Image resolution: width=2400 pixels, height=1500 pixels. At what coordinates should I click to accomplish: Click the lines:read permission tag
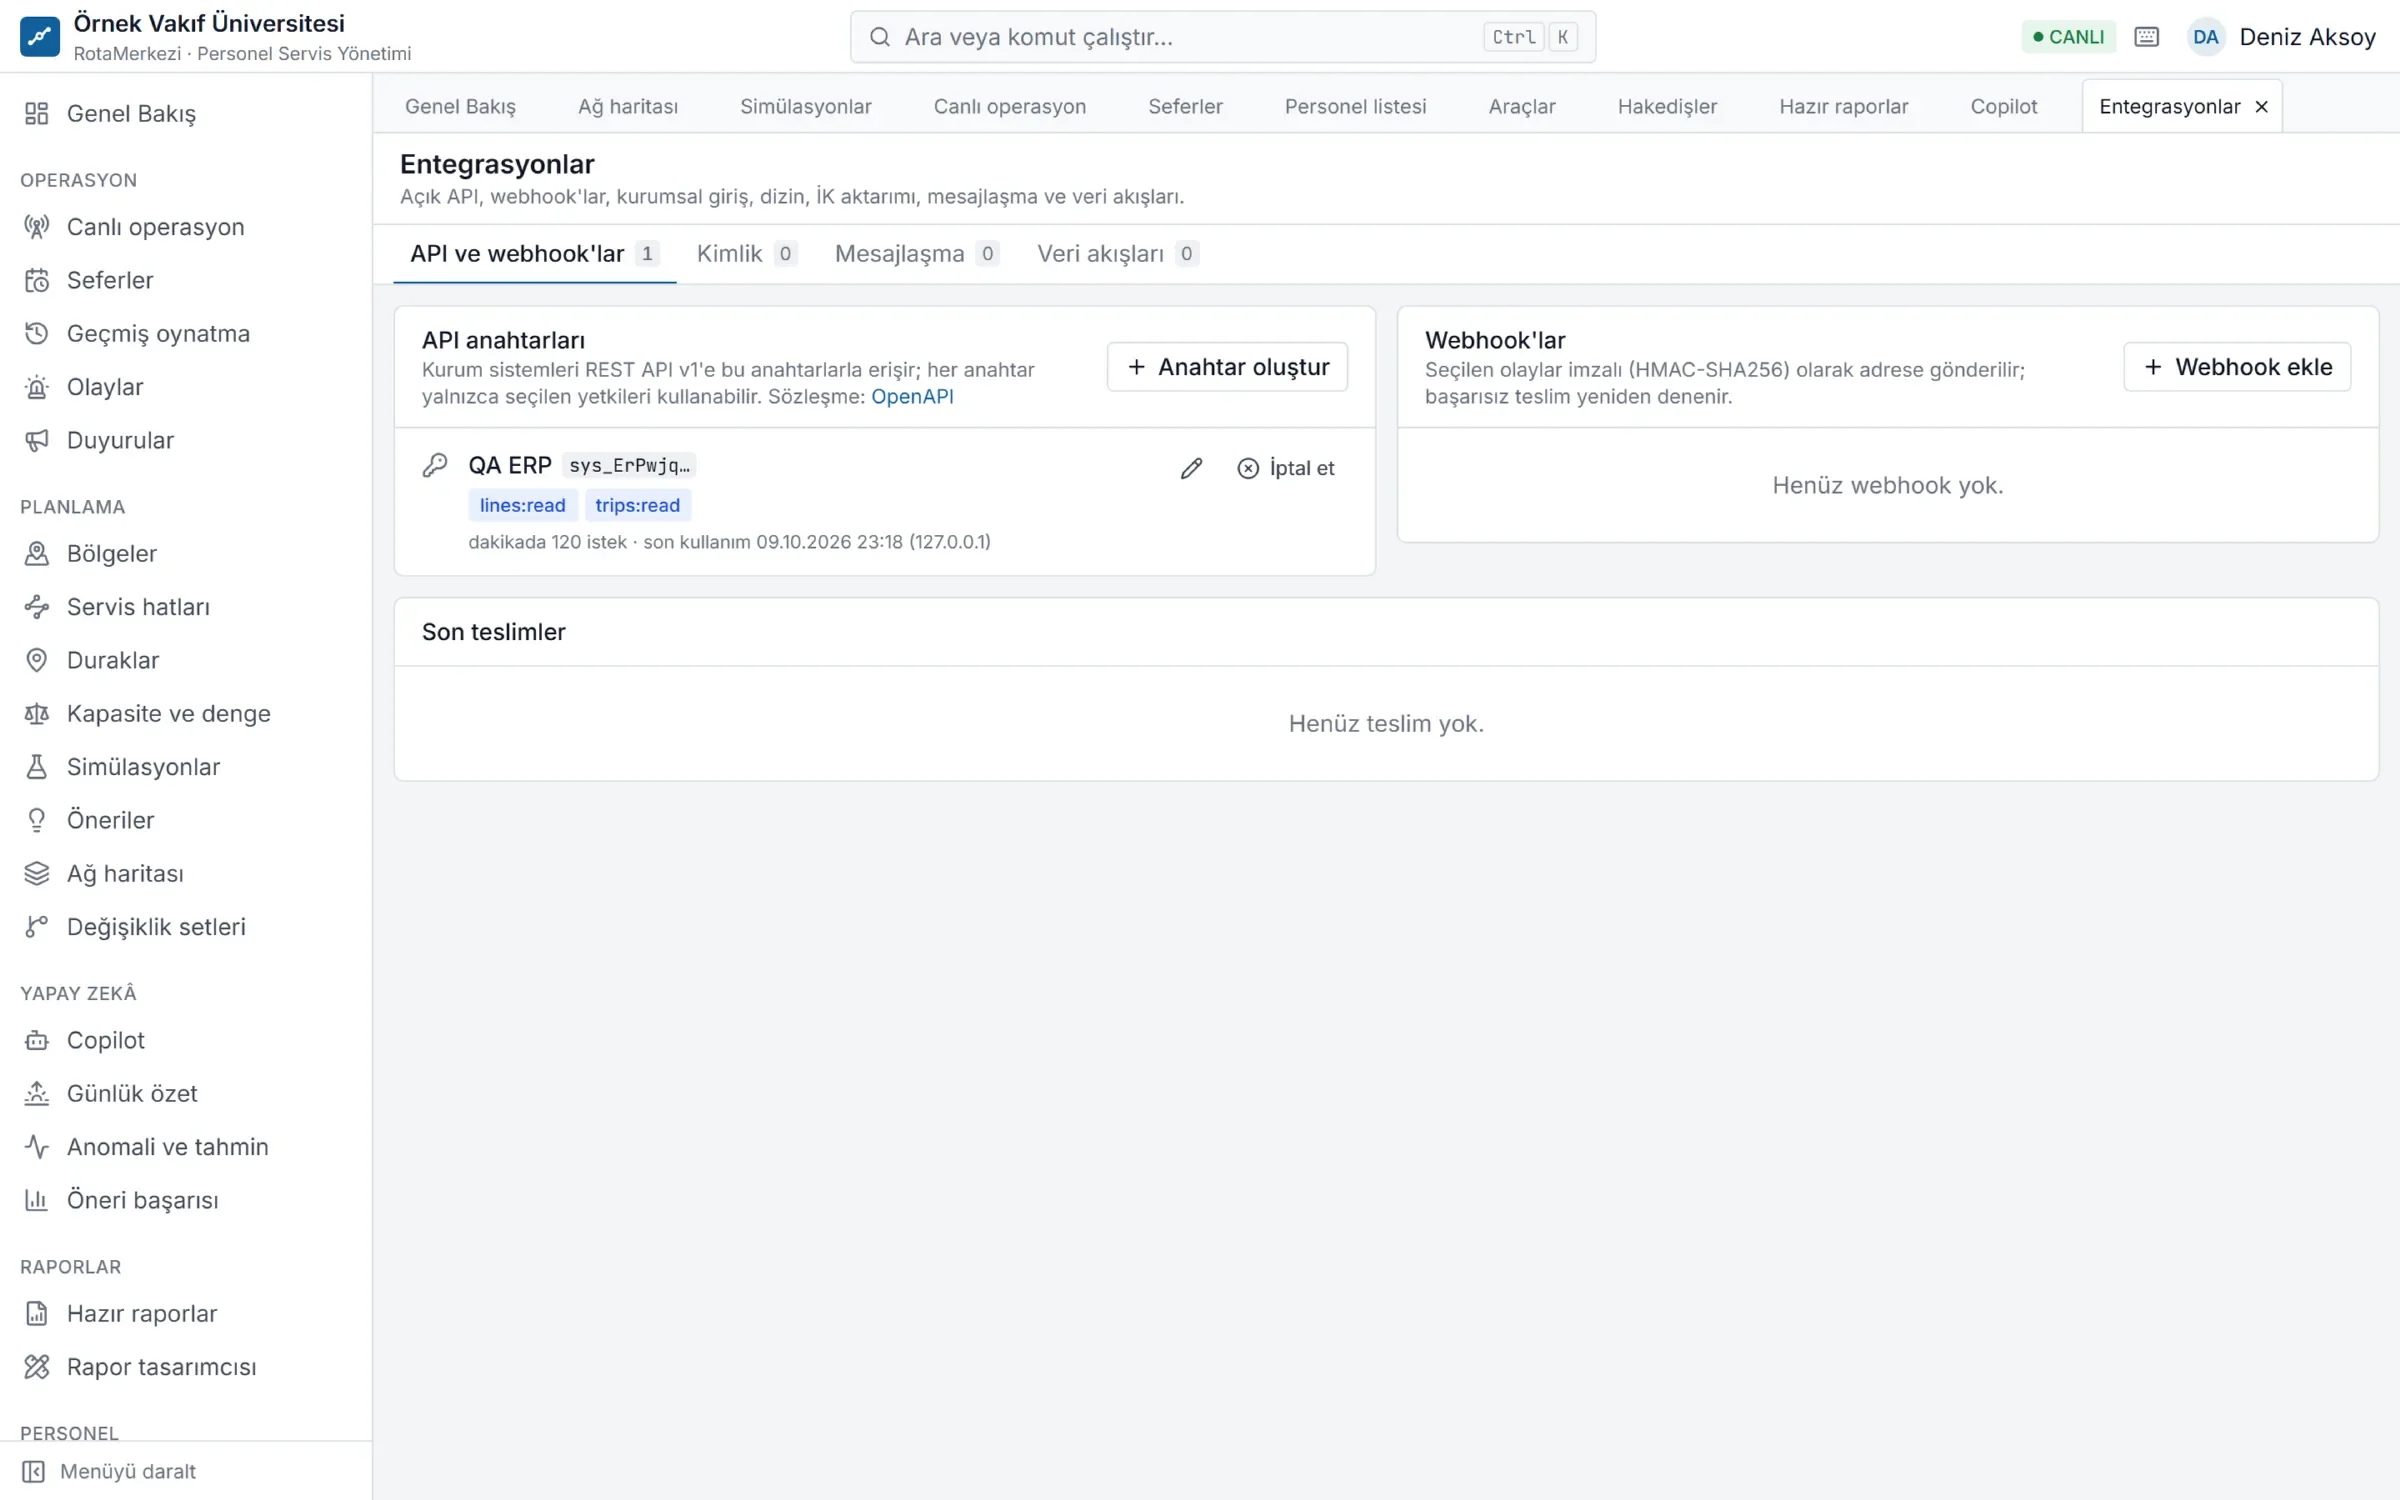coord(522,505)
